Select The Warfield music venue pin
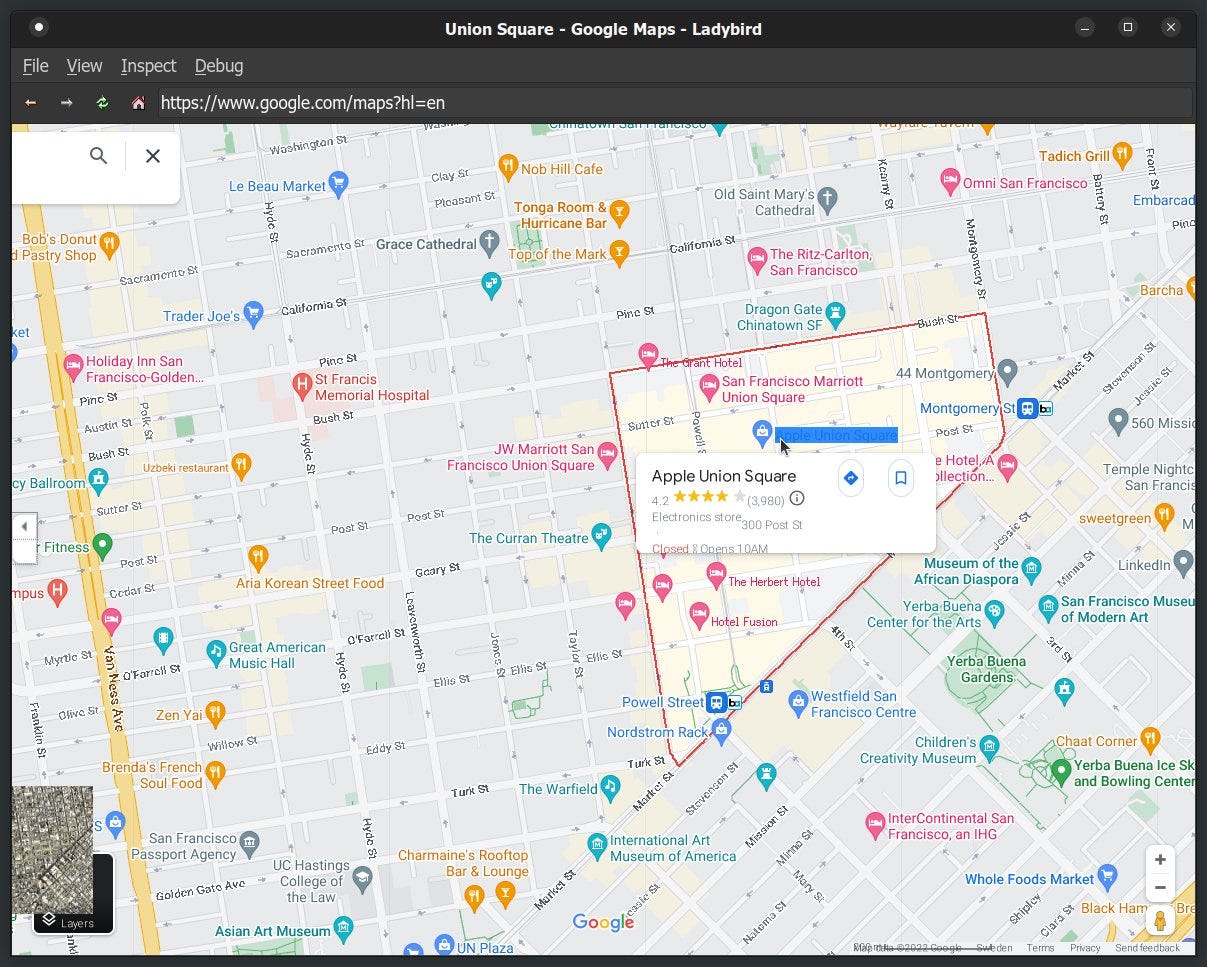The height and width of the screenshot is (967, 1207). tap(611, 787)
